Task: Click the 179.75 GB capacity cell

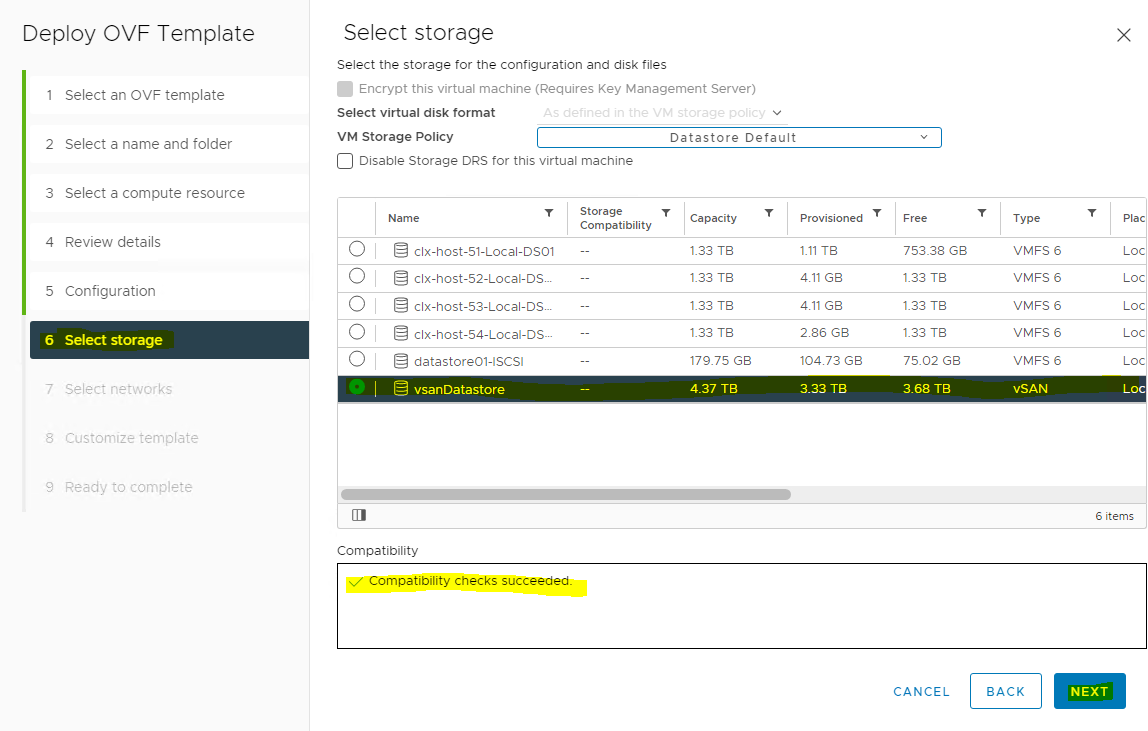Action: (x=720, y=360)
